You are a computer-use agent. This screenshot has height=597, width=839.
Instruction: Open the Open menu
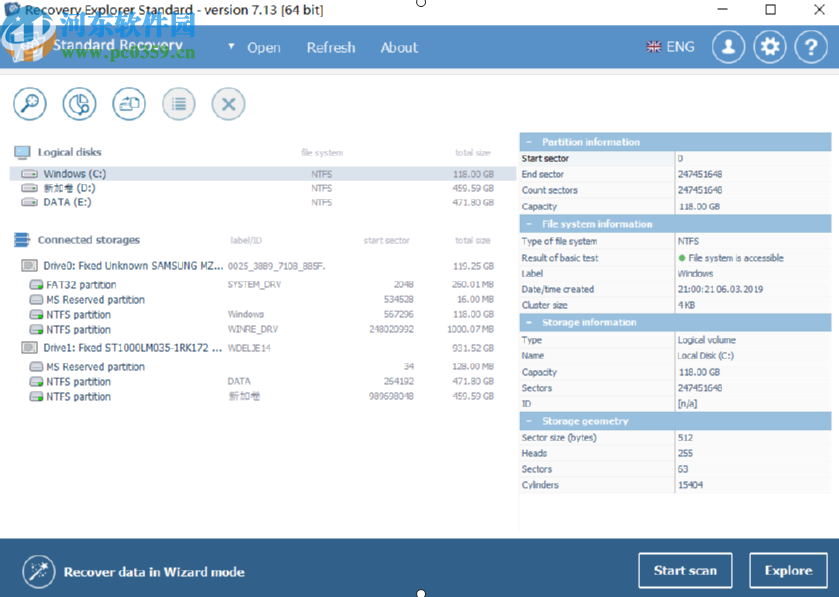264,47
